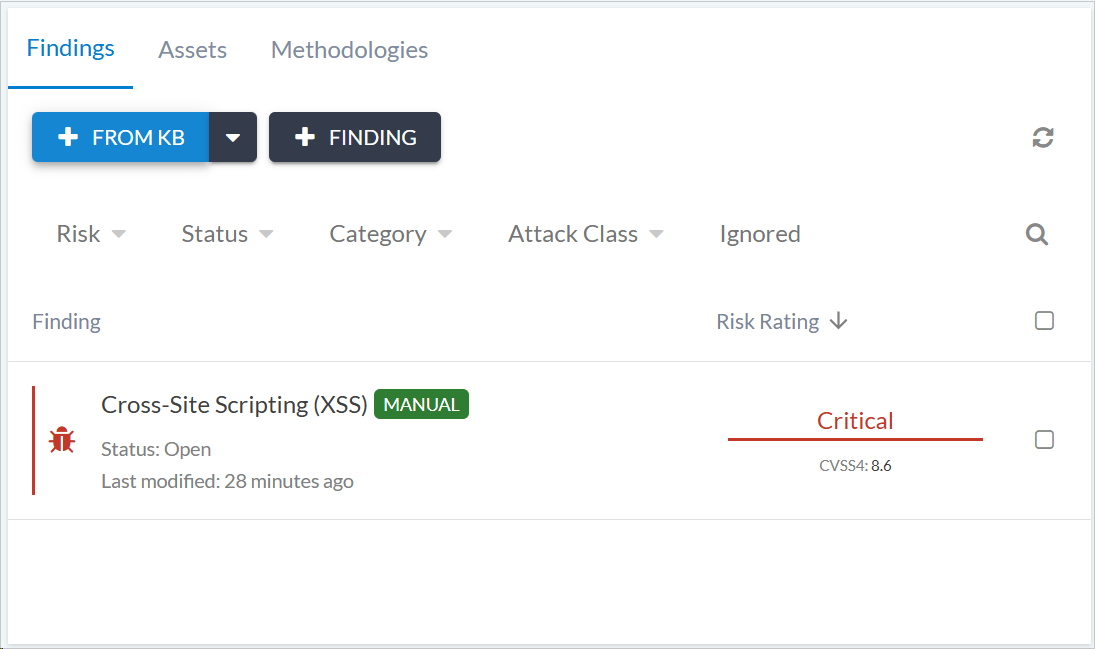Open the Risk filter dropdown
The image size is (1095, 649).
tap(91, 234)
